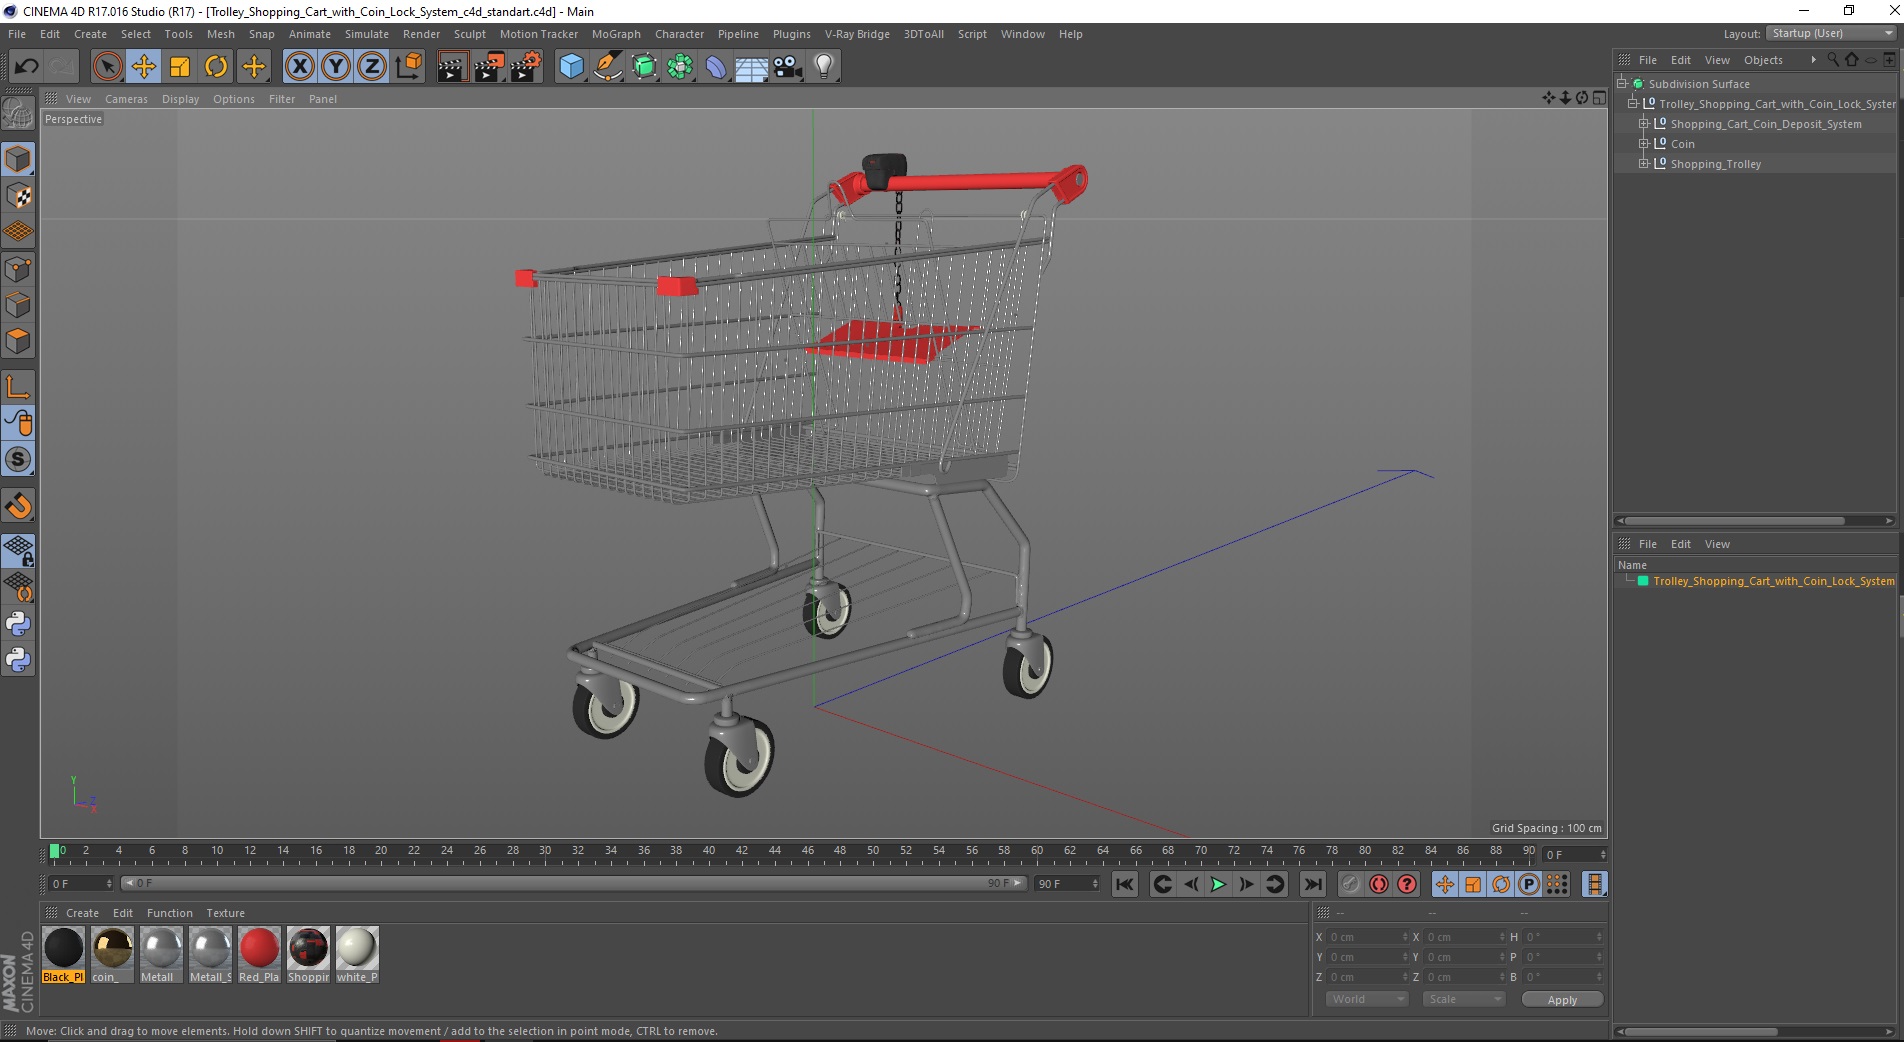Open the MoGraph menu
The height and width of the screenshot is (1042, 1904).
tap(616, 34)
